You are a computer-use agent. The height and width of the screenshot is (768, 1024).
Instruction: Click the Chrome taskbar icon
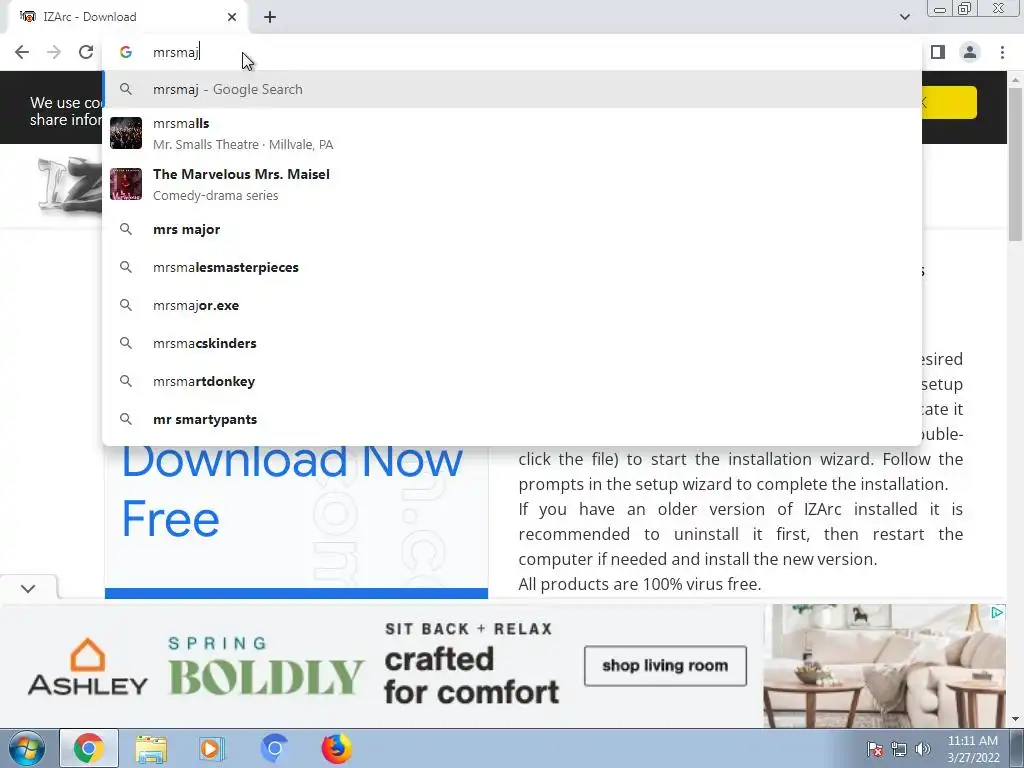[x=89, y=748]
